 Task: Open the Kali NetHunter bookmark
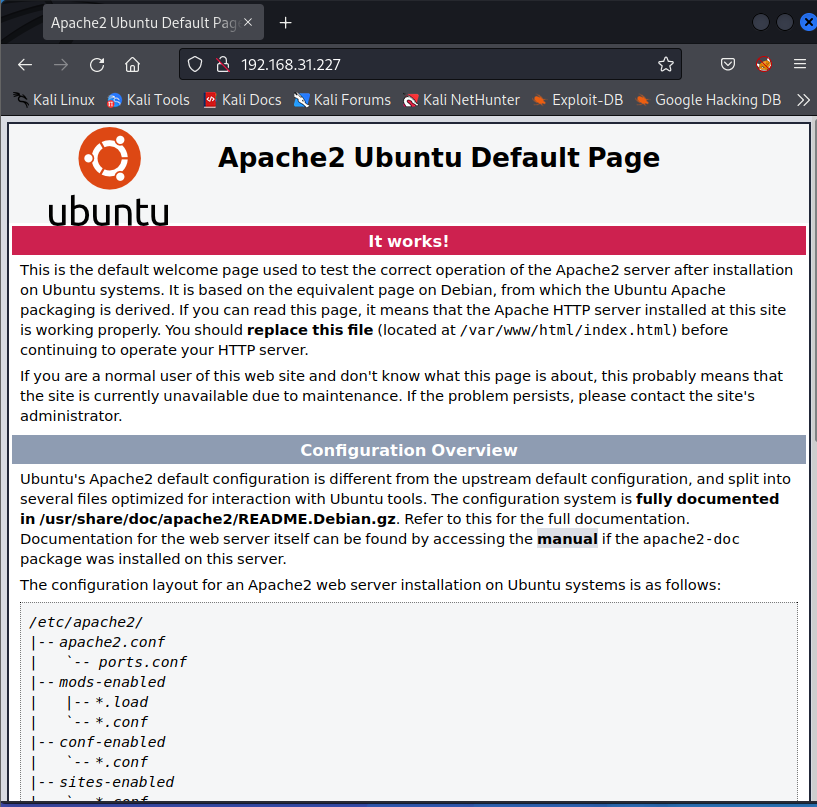pyautogui.click(x=462, y=100)
